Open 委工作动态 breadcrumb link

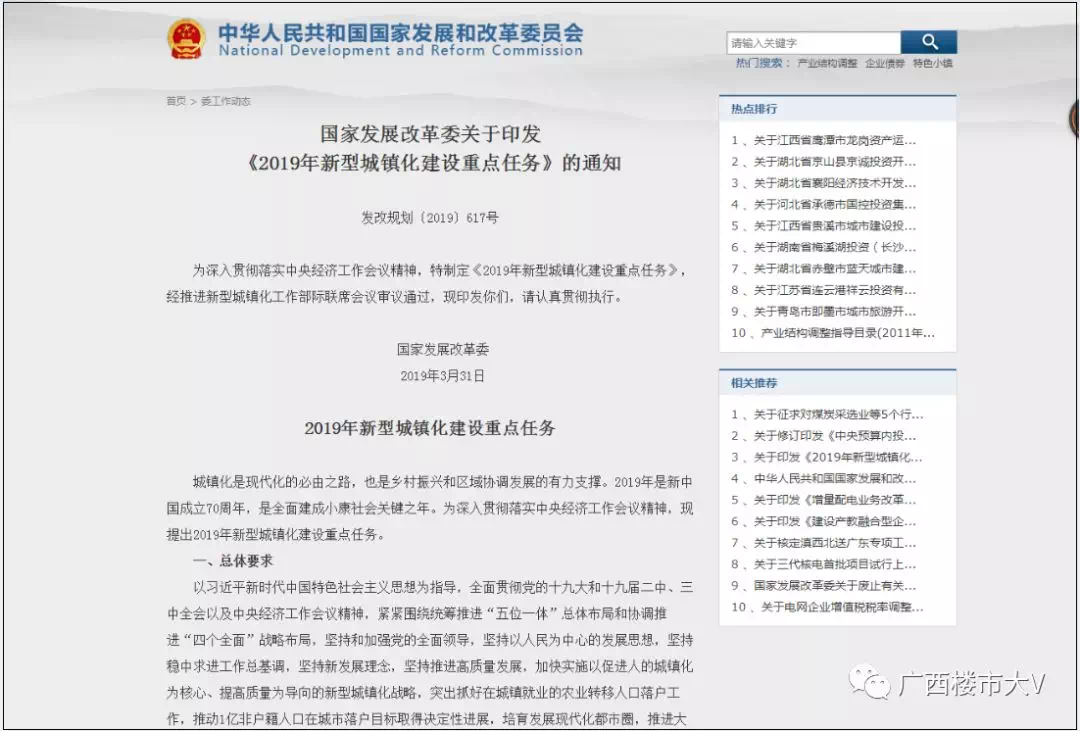coord(225,101)
